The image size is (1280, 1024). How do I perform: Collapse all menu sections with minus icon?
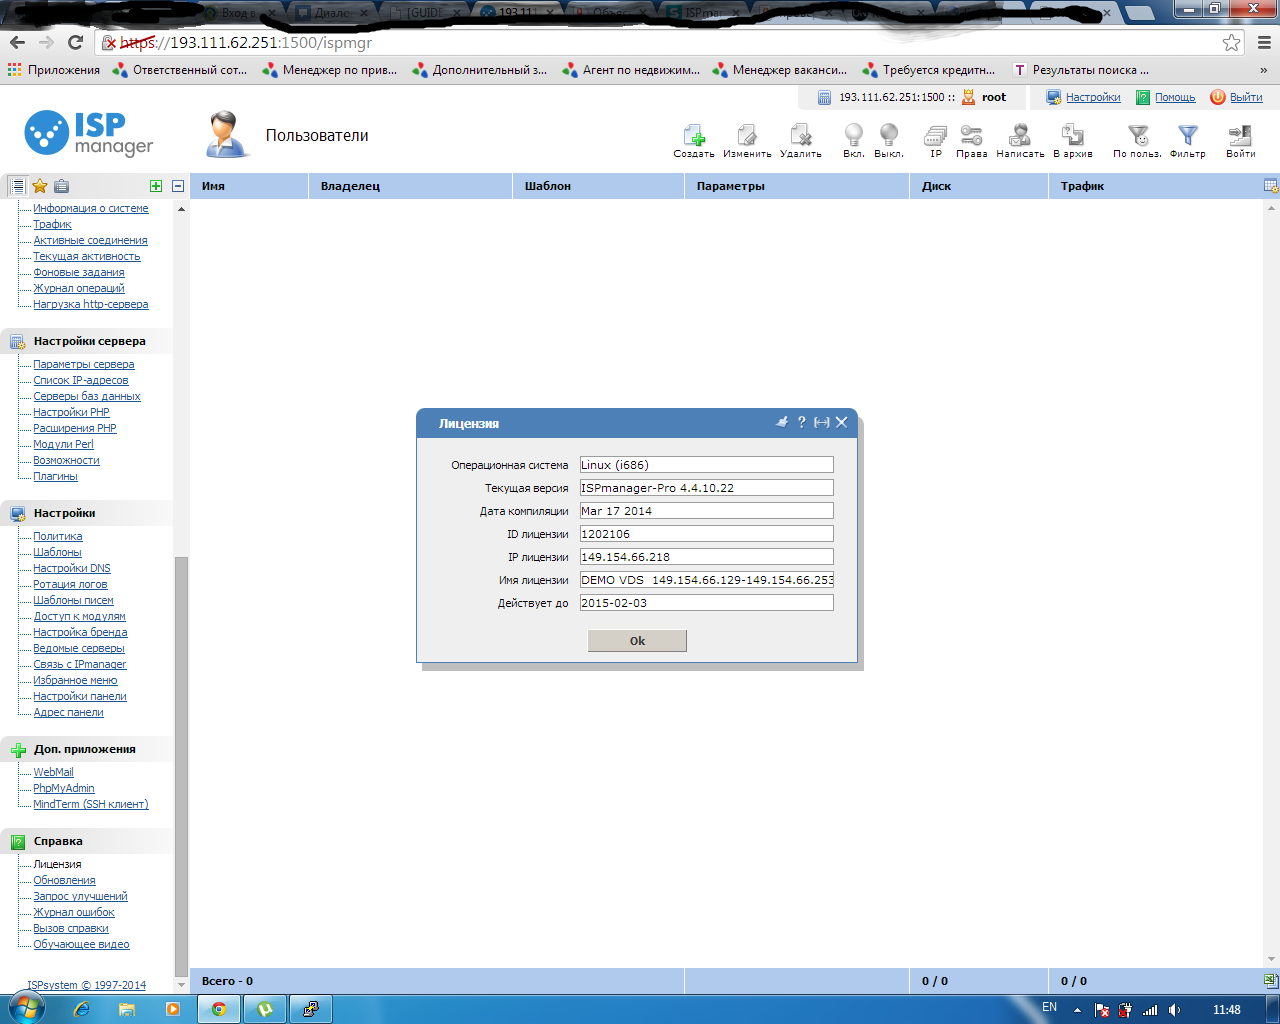pos(178,186)
